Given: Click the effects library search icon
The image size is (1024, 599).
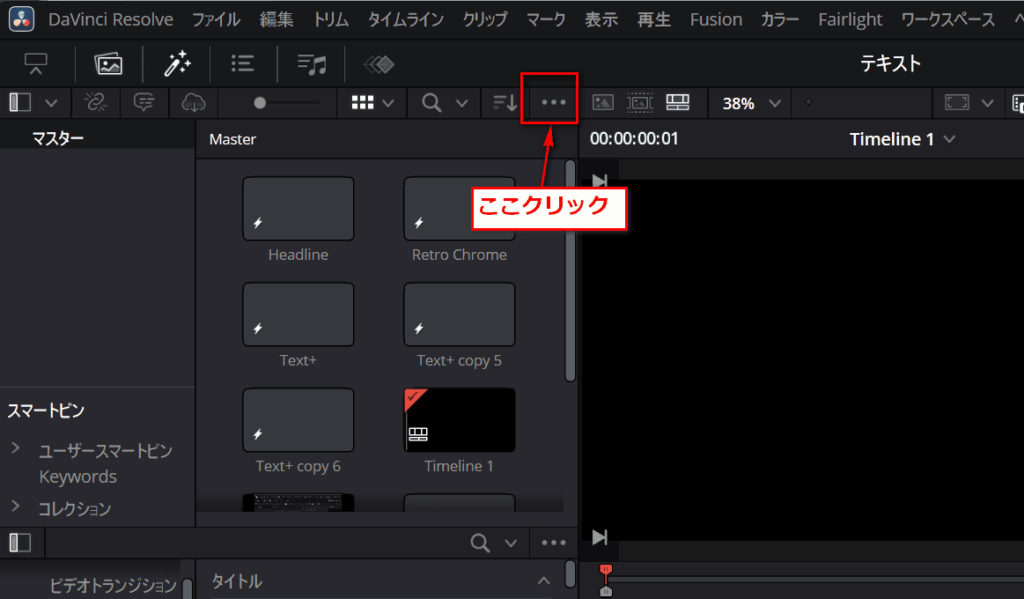Looking at the screenshot, I should [x=480, y=543].
